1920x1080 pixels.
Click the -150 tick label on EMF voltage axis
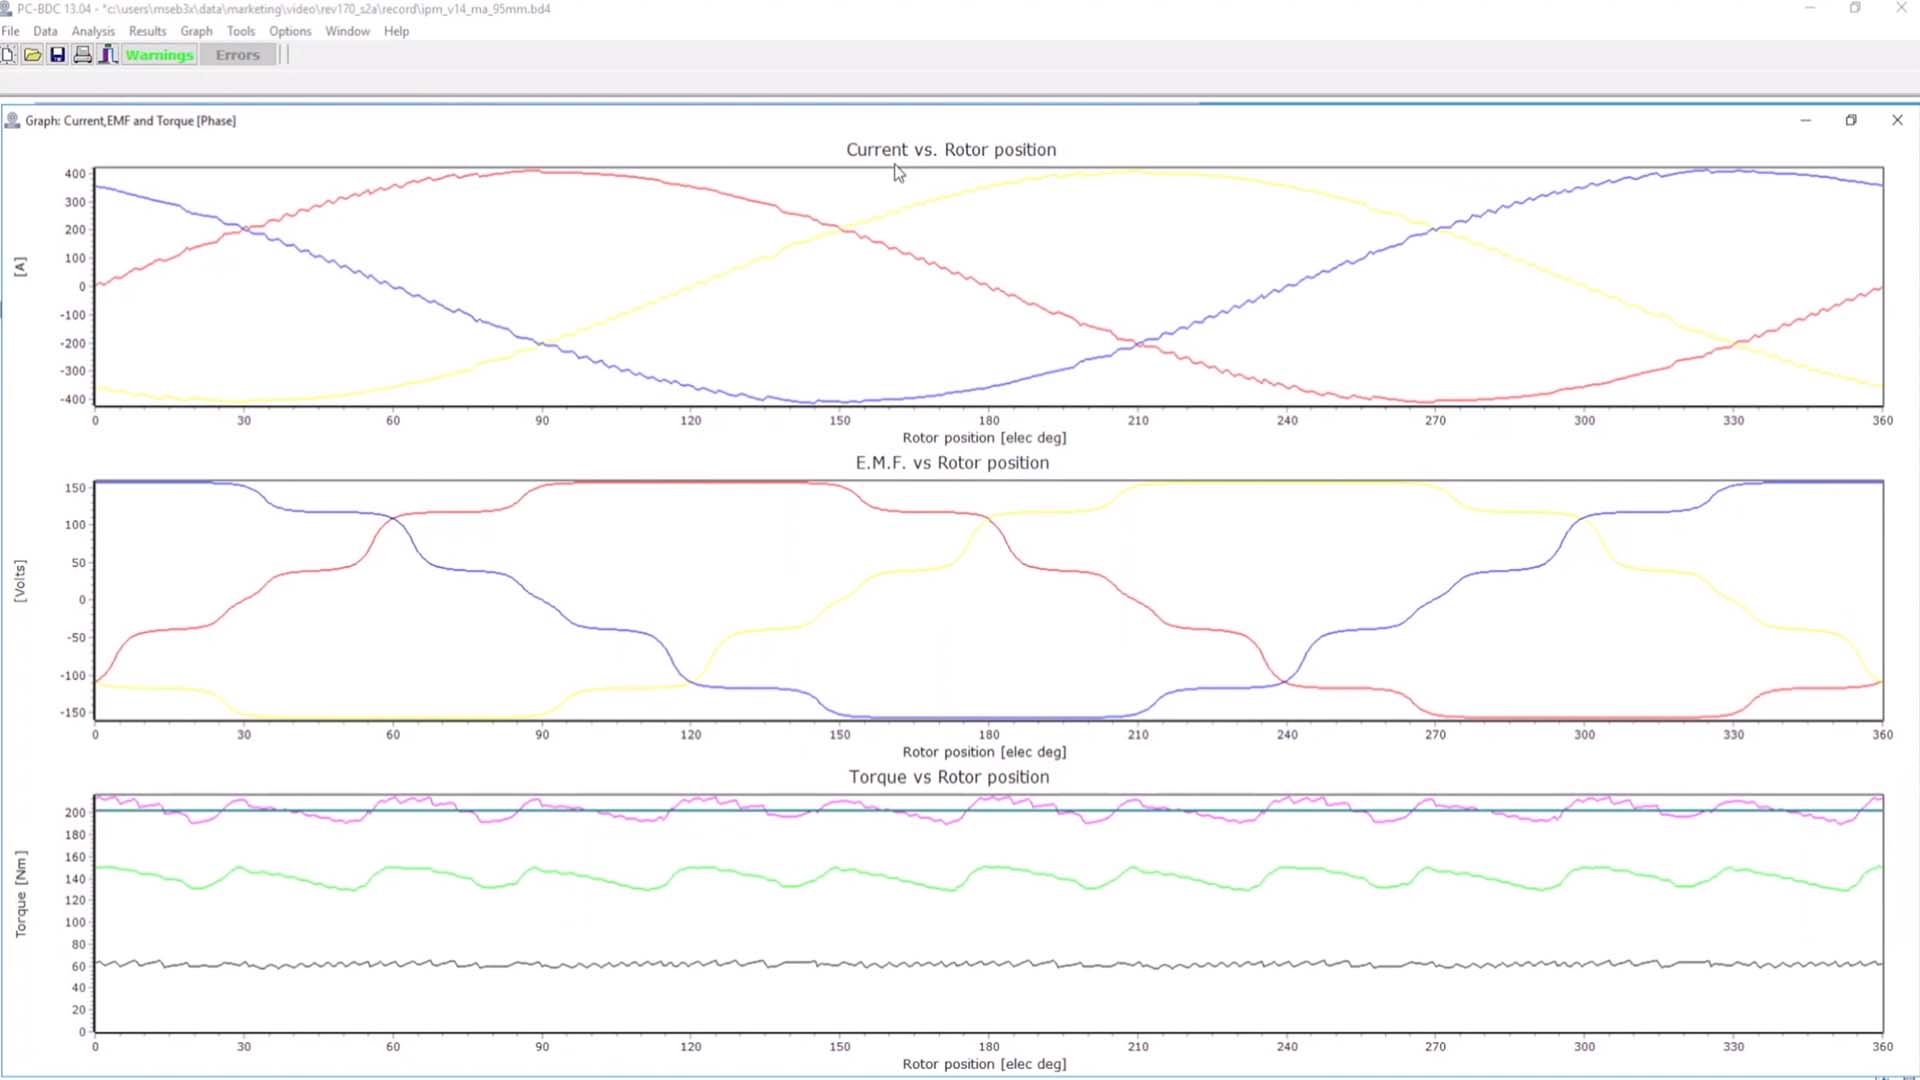tap(73, 713)
